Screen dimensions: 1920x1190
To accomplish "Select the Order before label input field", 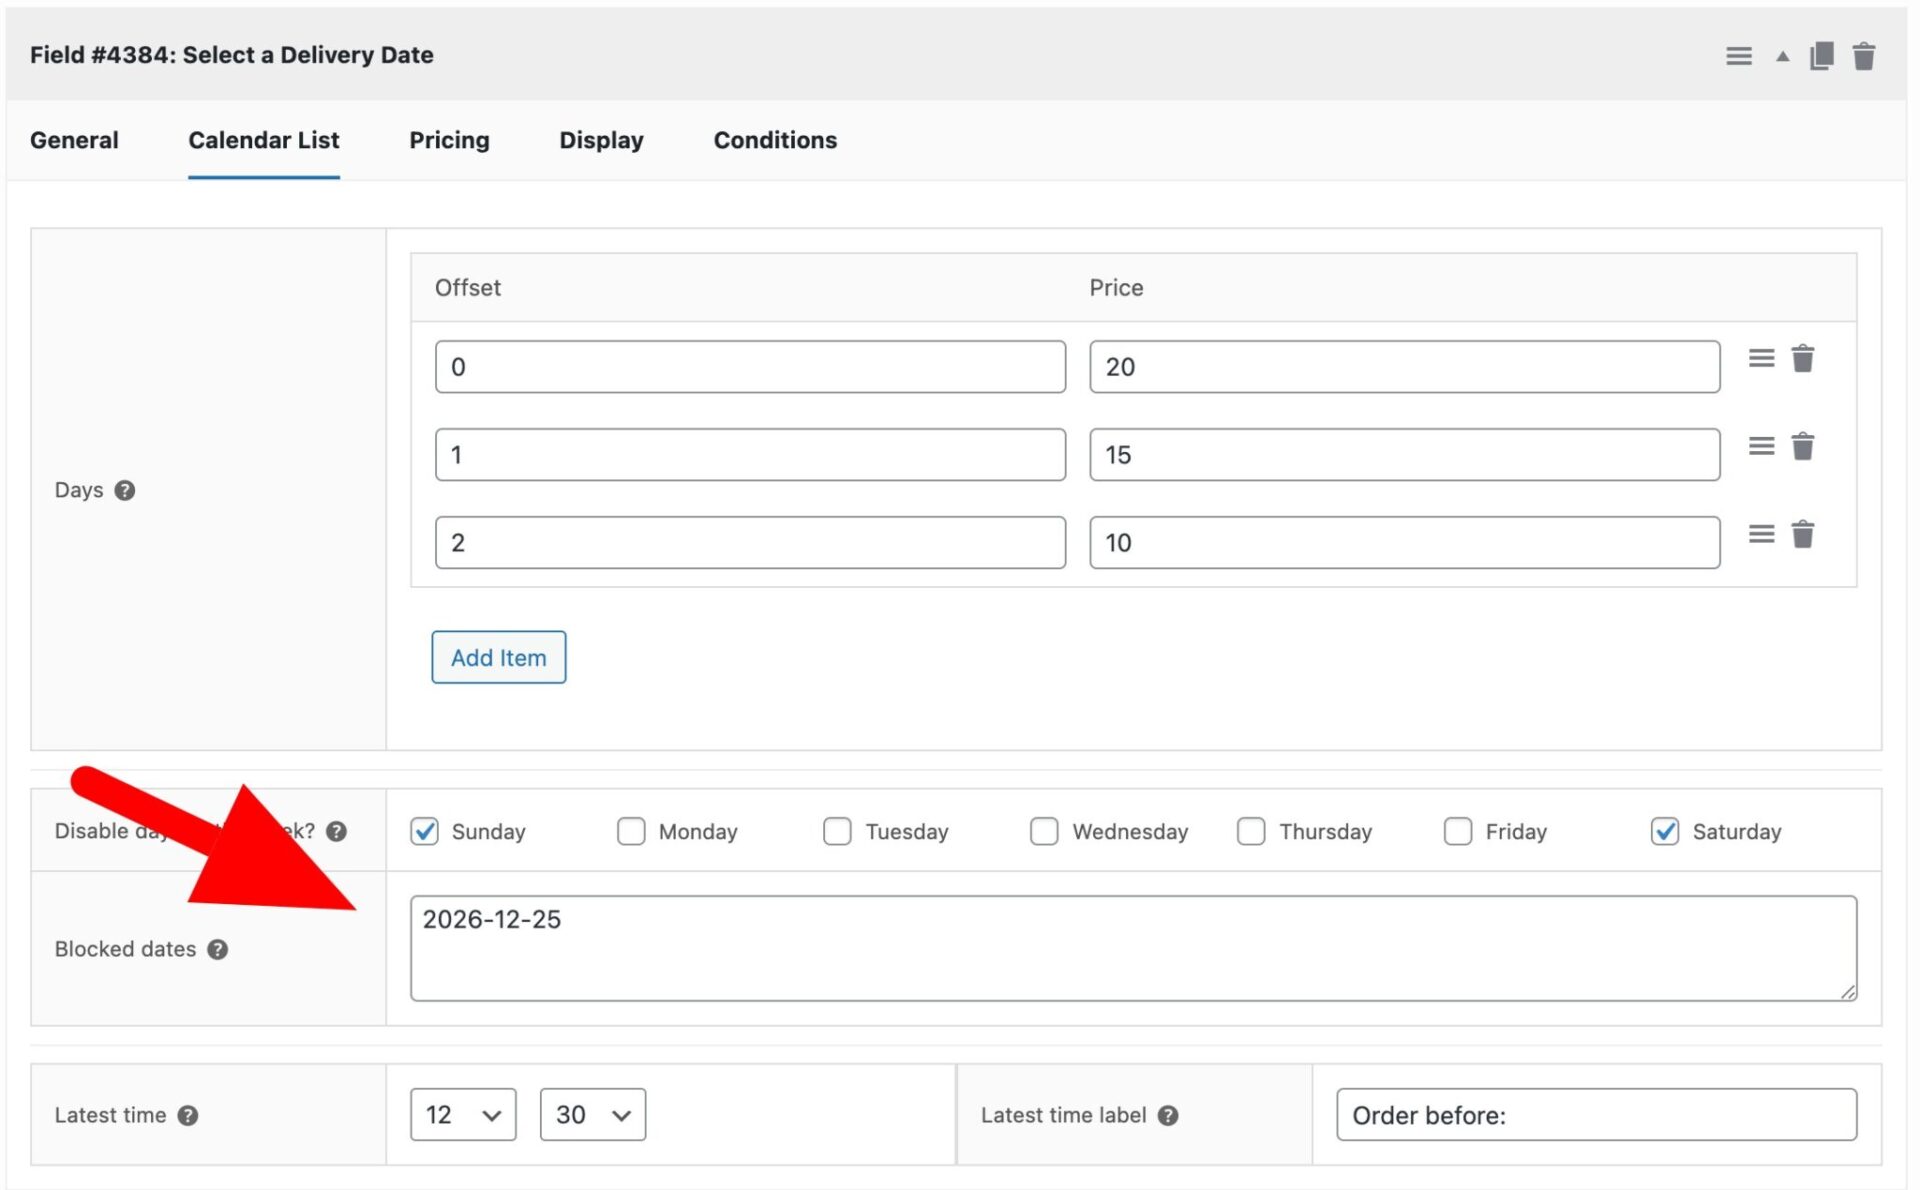I will tap(1596, 1114).
